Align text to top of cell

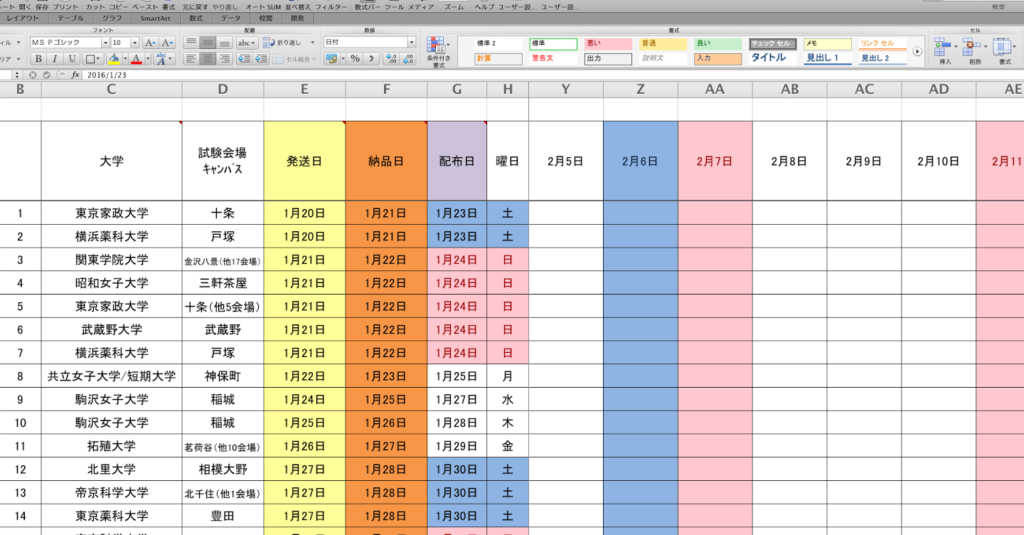[191, 42]
